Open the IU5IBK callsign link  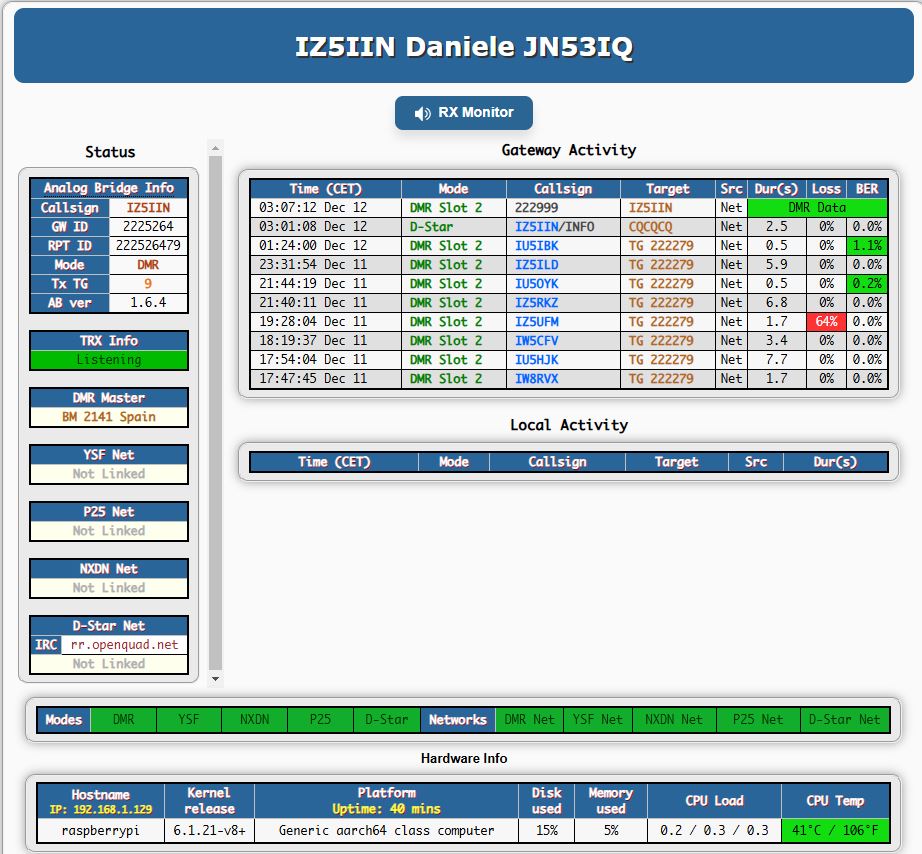[x=536, y=246]
